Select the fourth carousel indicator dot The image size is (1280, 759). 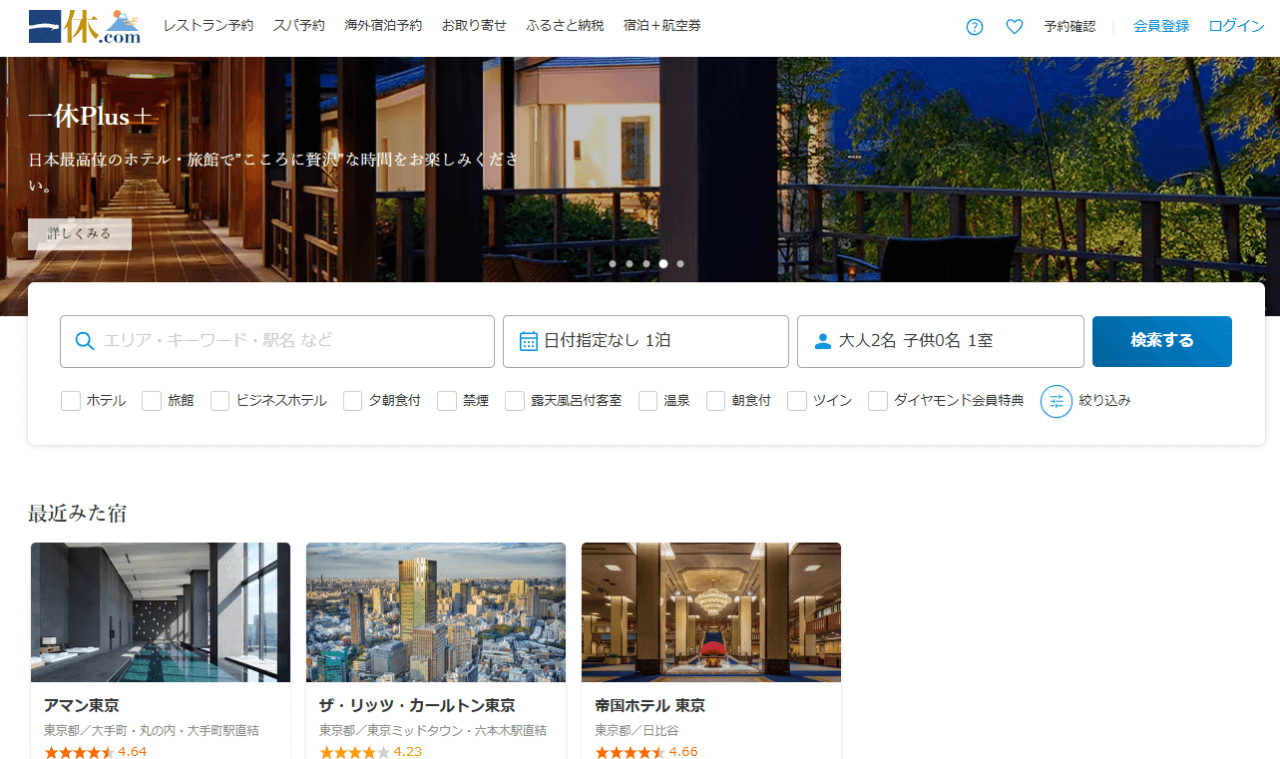pyautogui.click(x=663, y=263)
